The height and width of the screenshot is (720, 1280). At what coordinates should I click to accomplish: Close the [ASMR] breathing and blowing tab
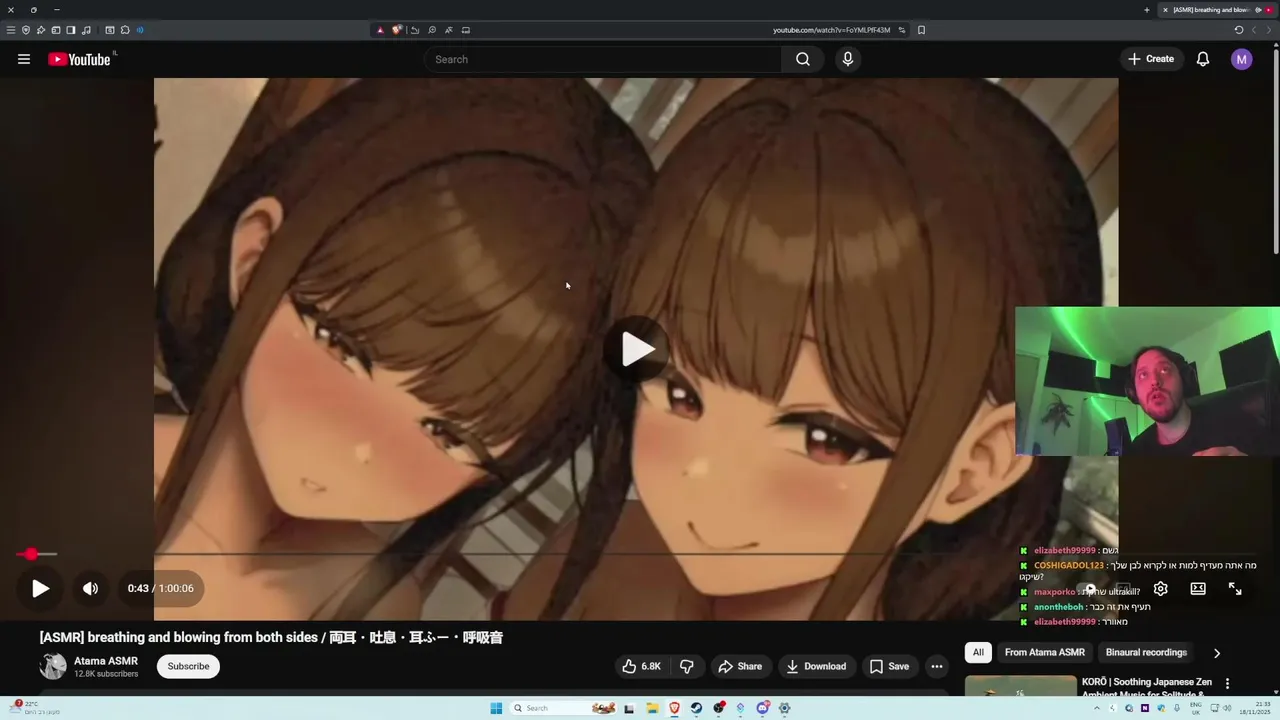point(1165,10)
